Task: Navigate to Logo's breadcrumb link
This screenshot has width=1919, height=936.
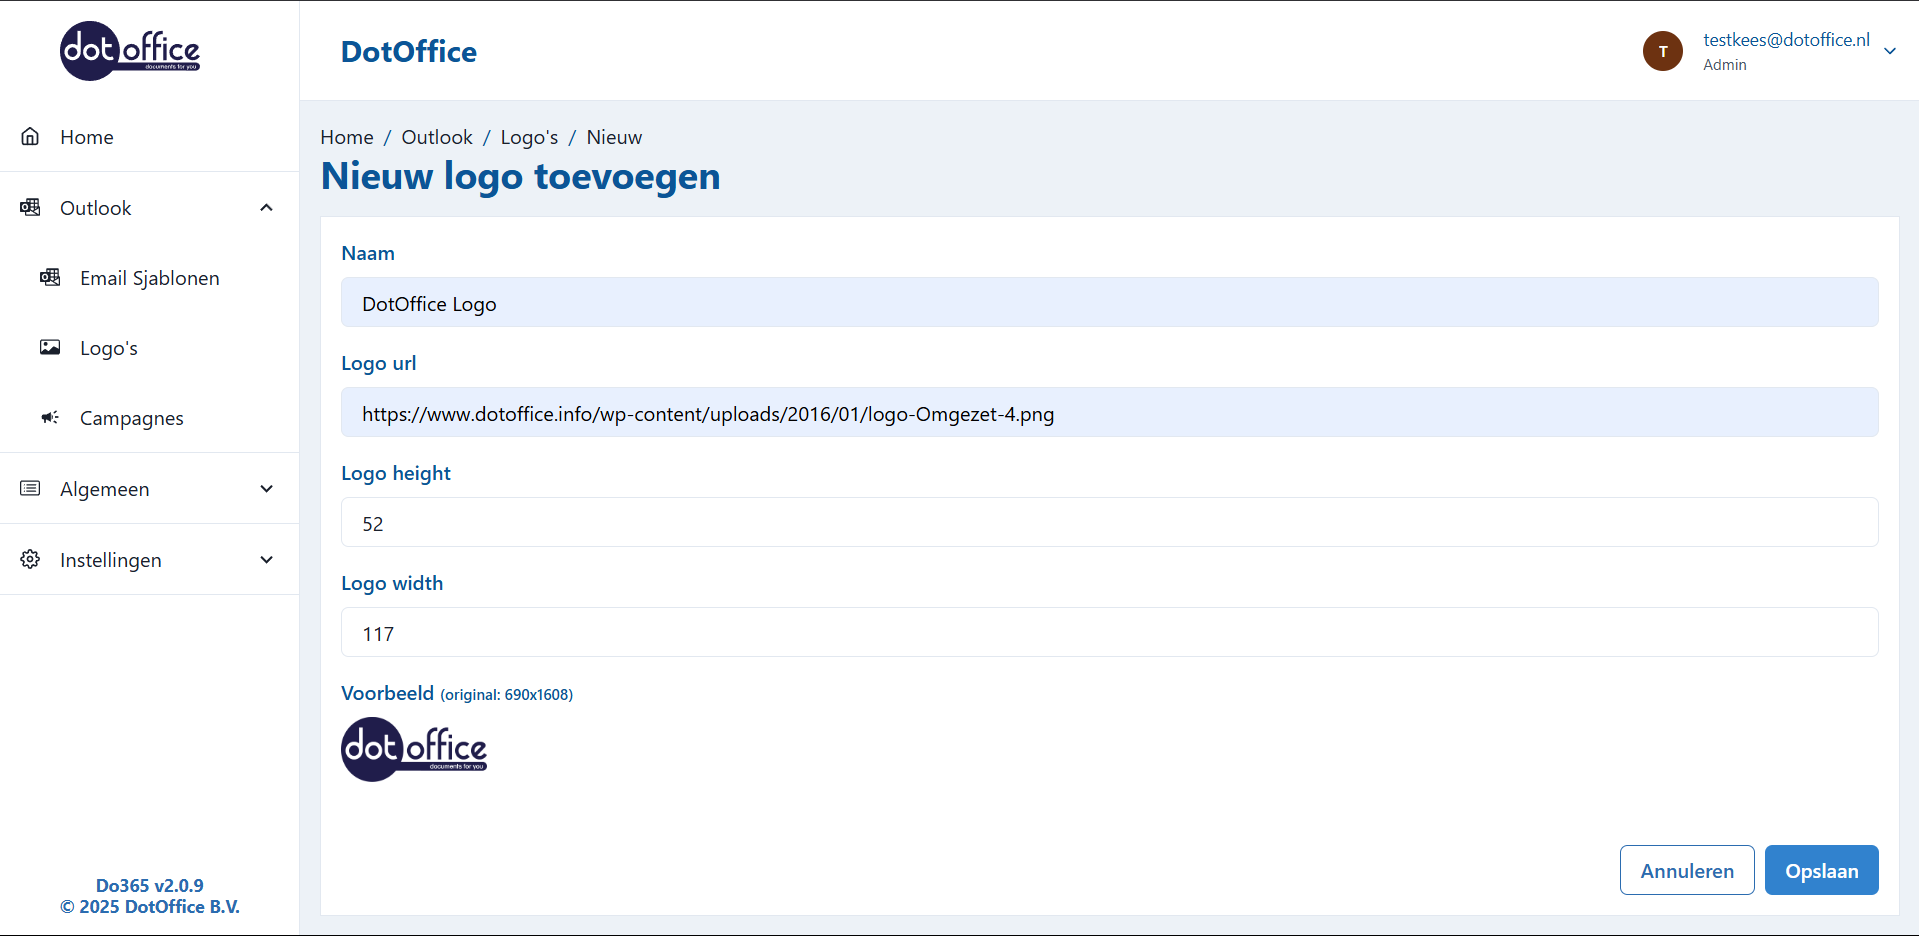Action: tap(529, 137)
